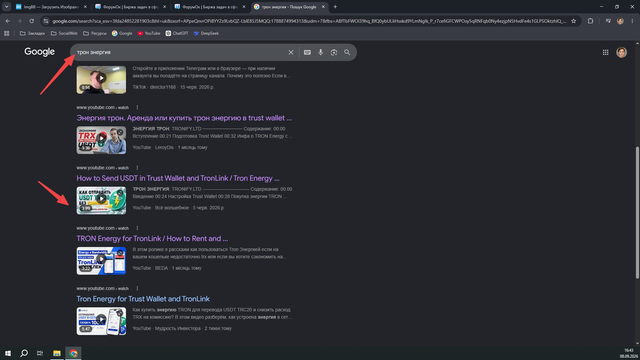This screenshot has height=360, width=640.
Task: Open the apps grid in bookmarks bar
Action: [x=7, y=33]
